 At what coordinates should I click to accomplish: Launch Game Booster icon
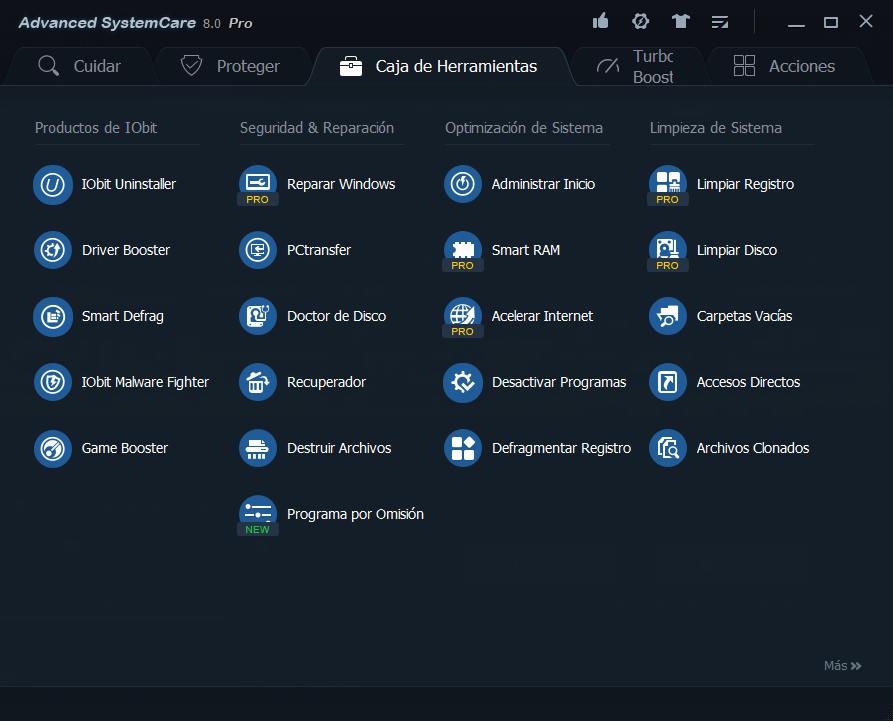click(x=53, y=449)
